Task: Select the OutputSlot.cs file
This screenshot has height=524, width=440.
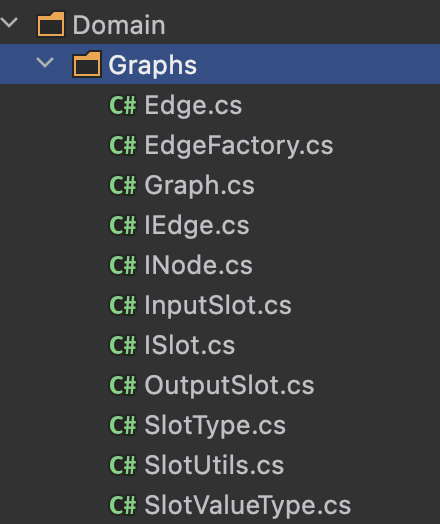Action: pyautogui.click(x=229, y=386)
